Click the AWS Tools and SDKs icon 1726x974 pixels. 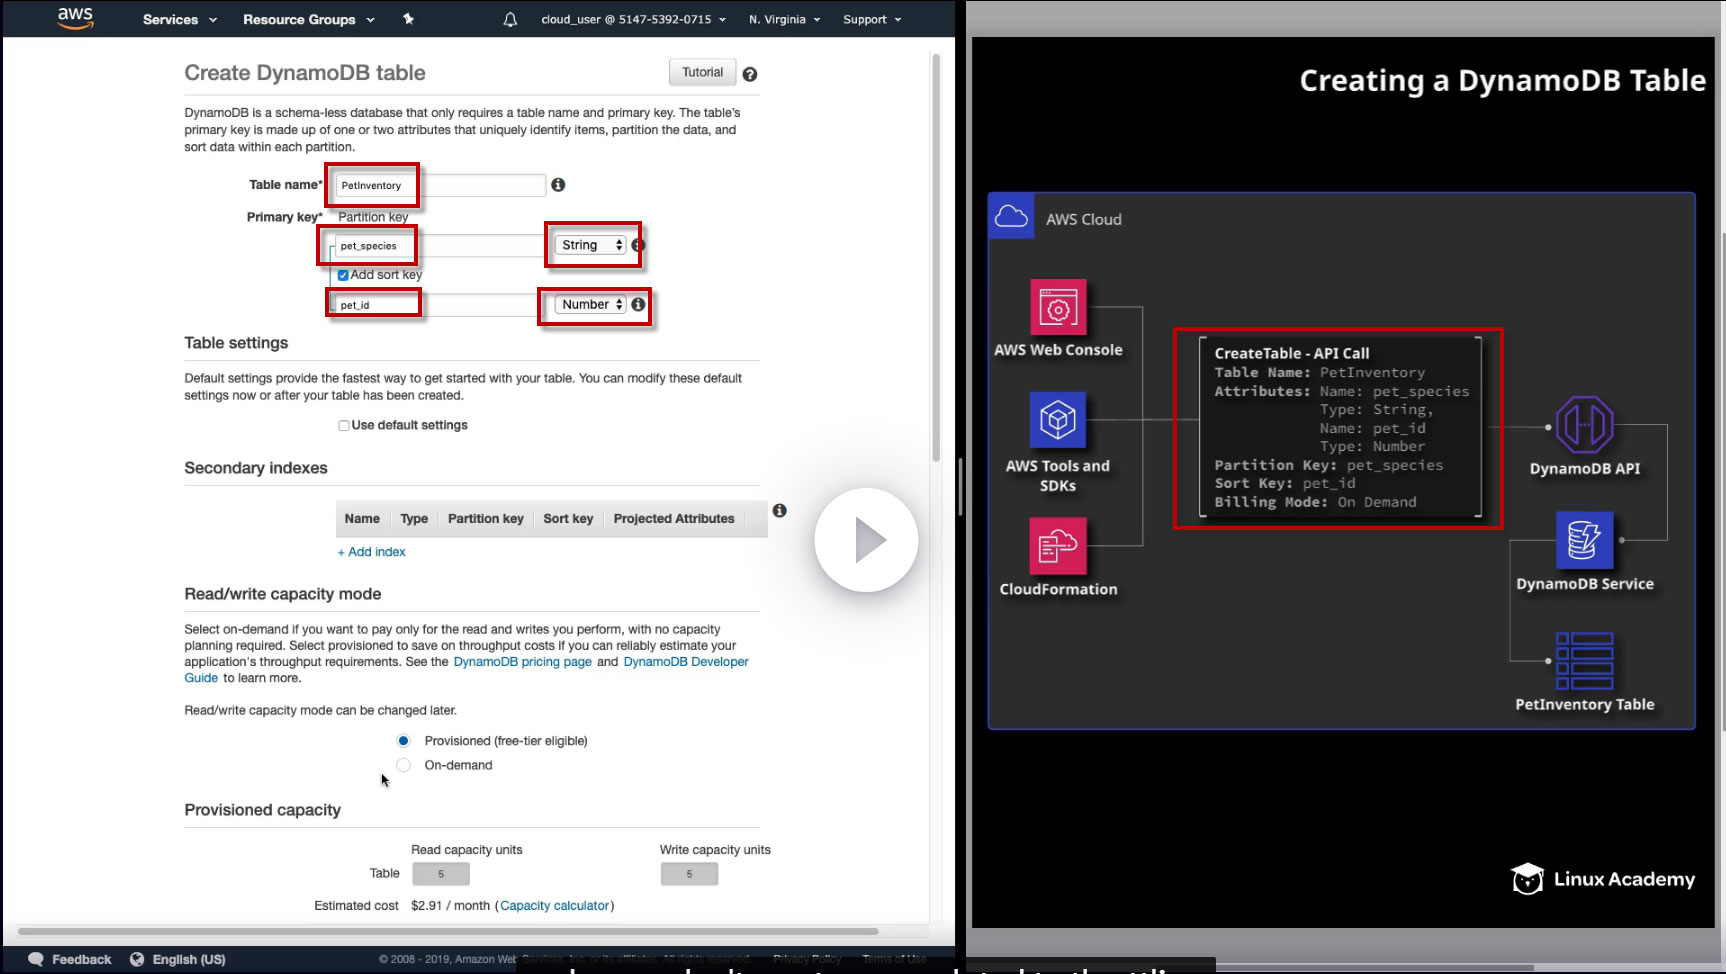[x=1057, y=420]
